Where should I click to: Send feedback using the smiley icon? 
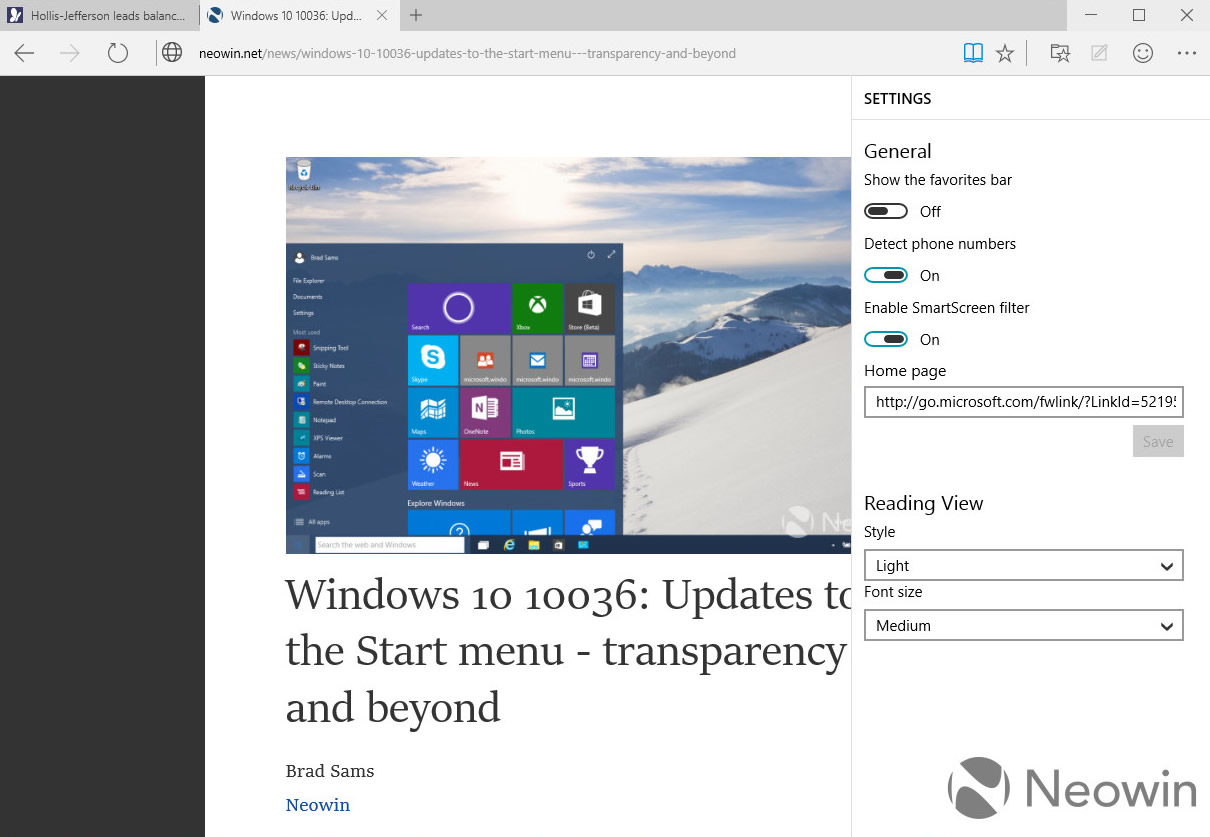tap(1143, 54)
